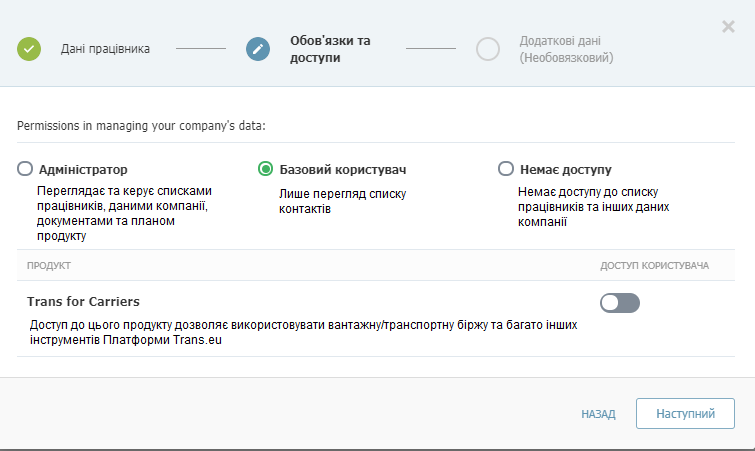
Task: Click the Доступ до цього продукту description
Action: (303, 332)
